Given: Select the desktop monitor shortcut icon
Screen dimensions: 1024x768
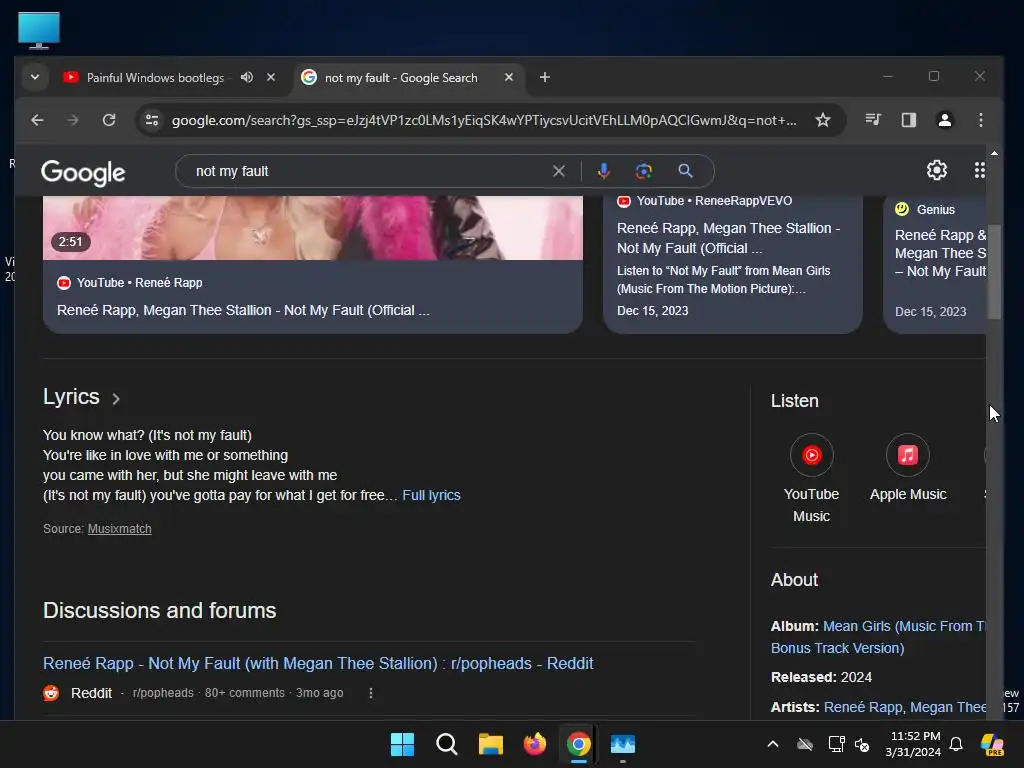Looking at the screenshot, I should 39,30.
